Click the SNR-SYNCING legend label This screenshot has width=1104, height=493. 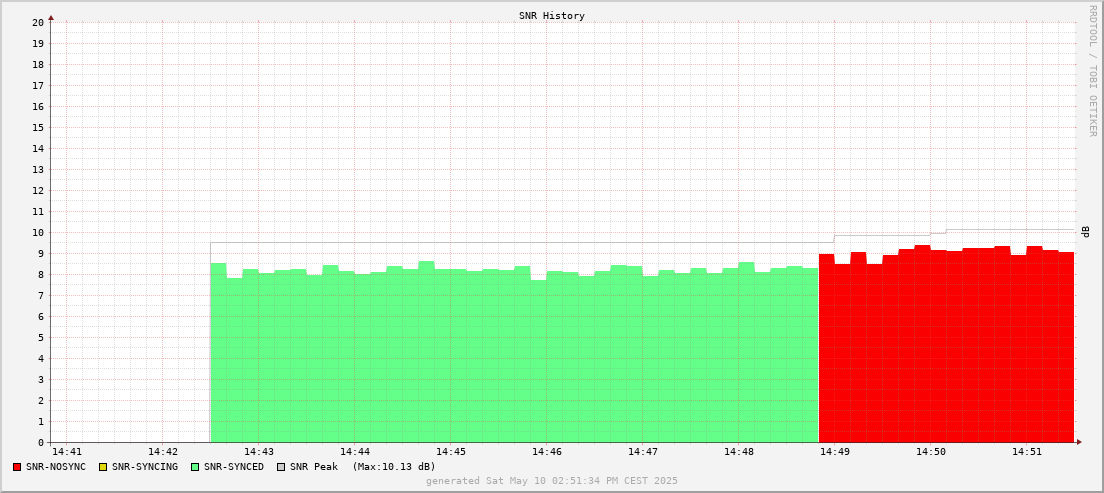point(144,467)
